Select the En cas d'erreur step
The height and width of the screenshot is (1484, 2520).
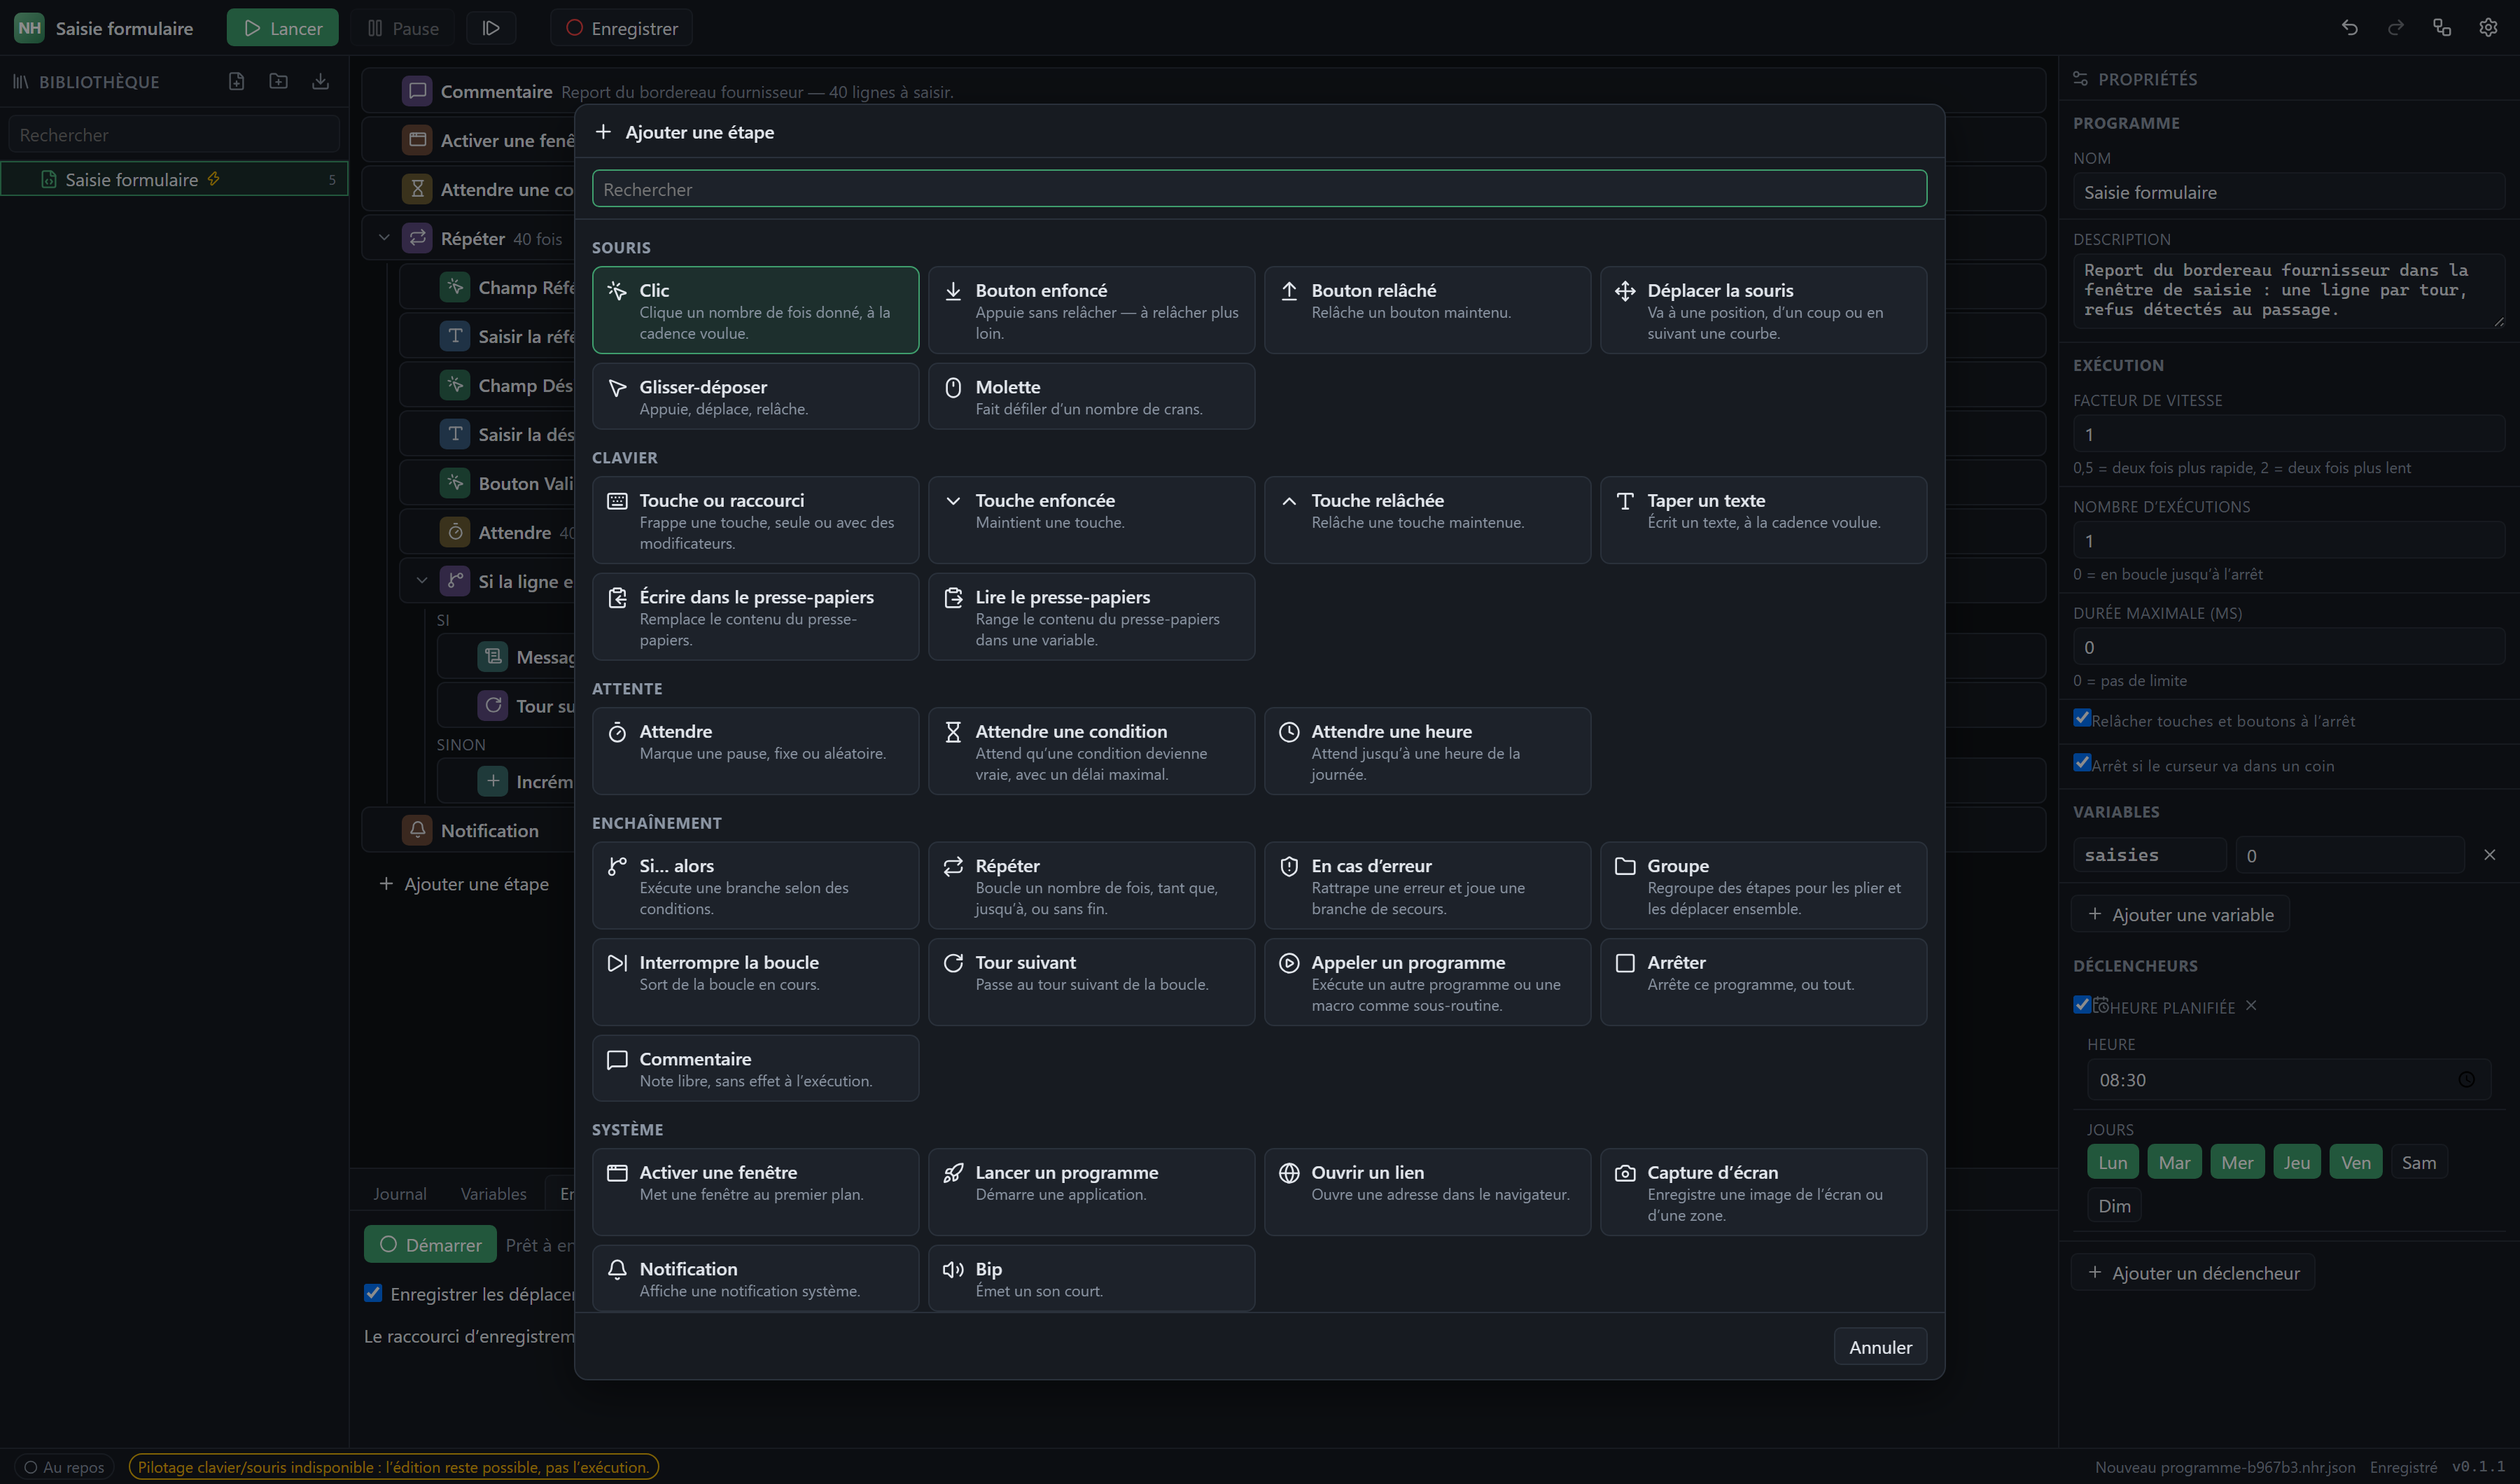(1427, 885)
